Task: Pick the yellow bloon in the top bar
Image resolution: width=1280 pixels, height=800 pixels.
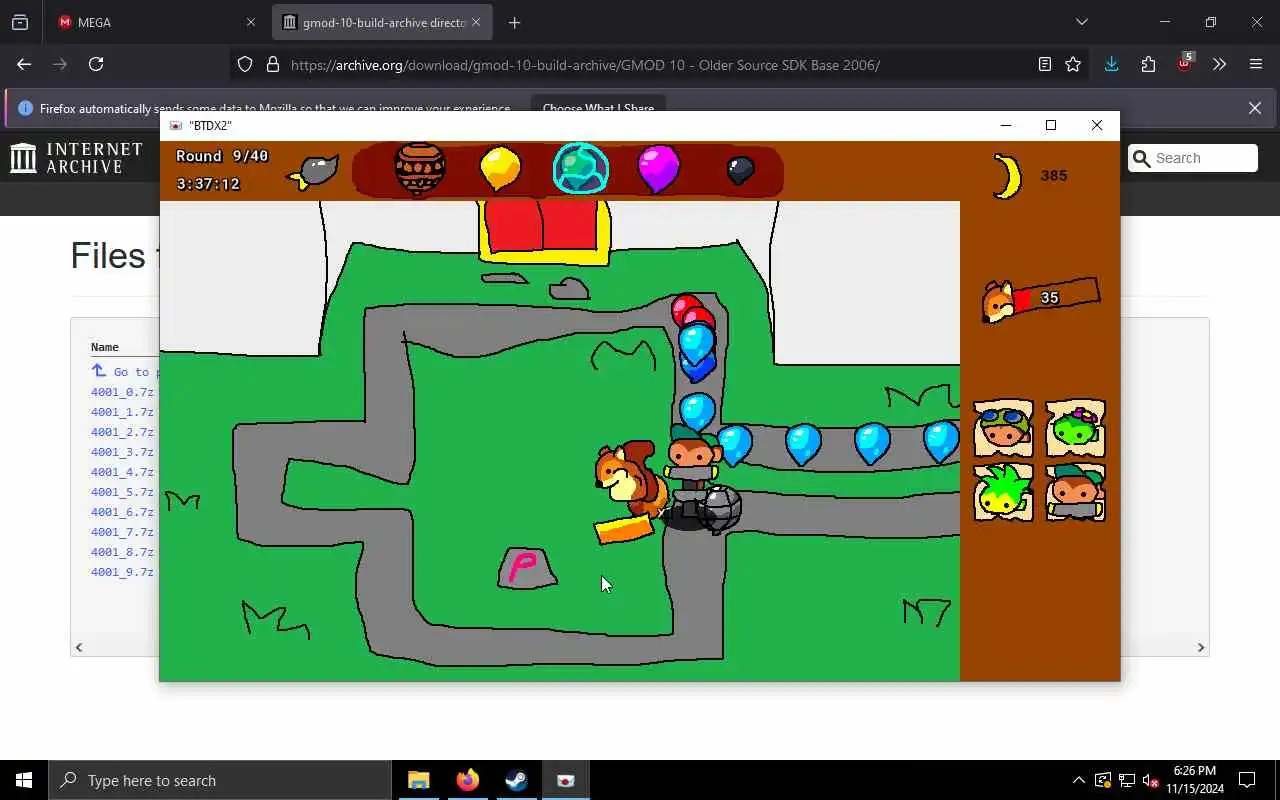Action: [x=500, y=168]
